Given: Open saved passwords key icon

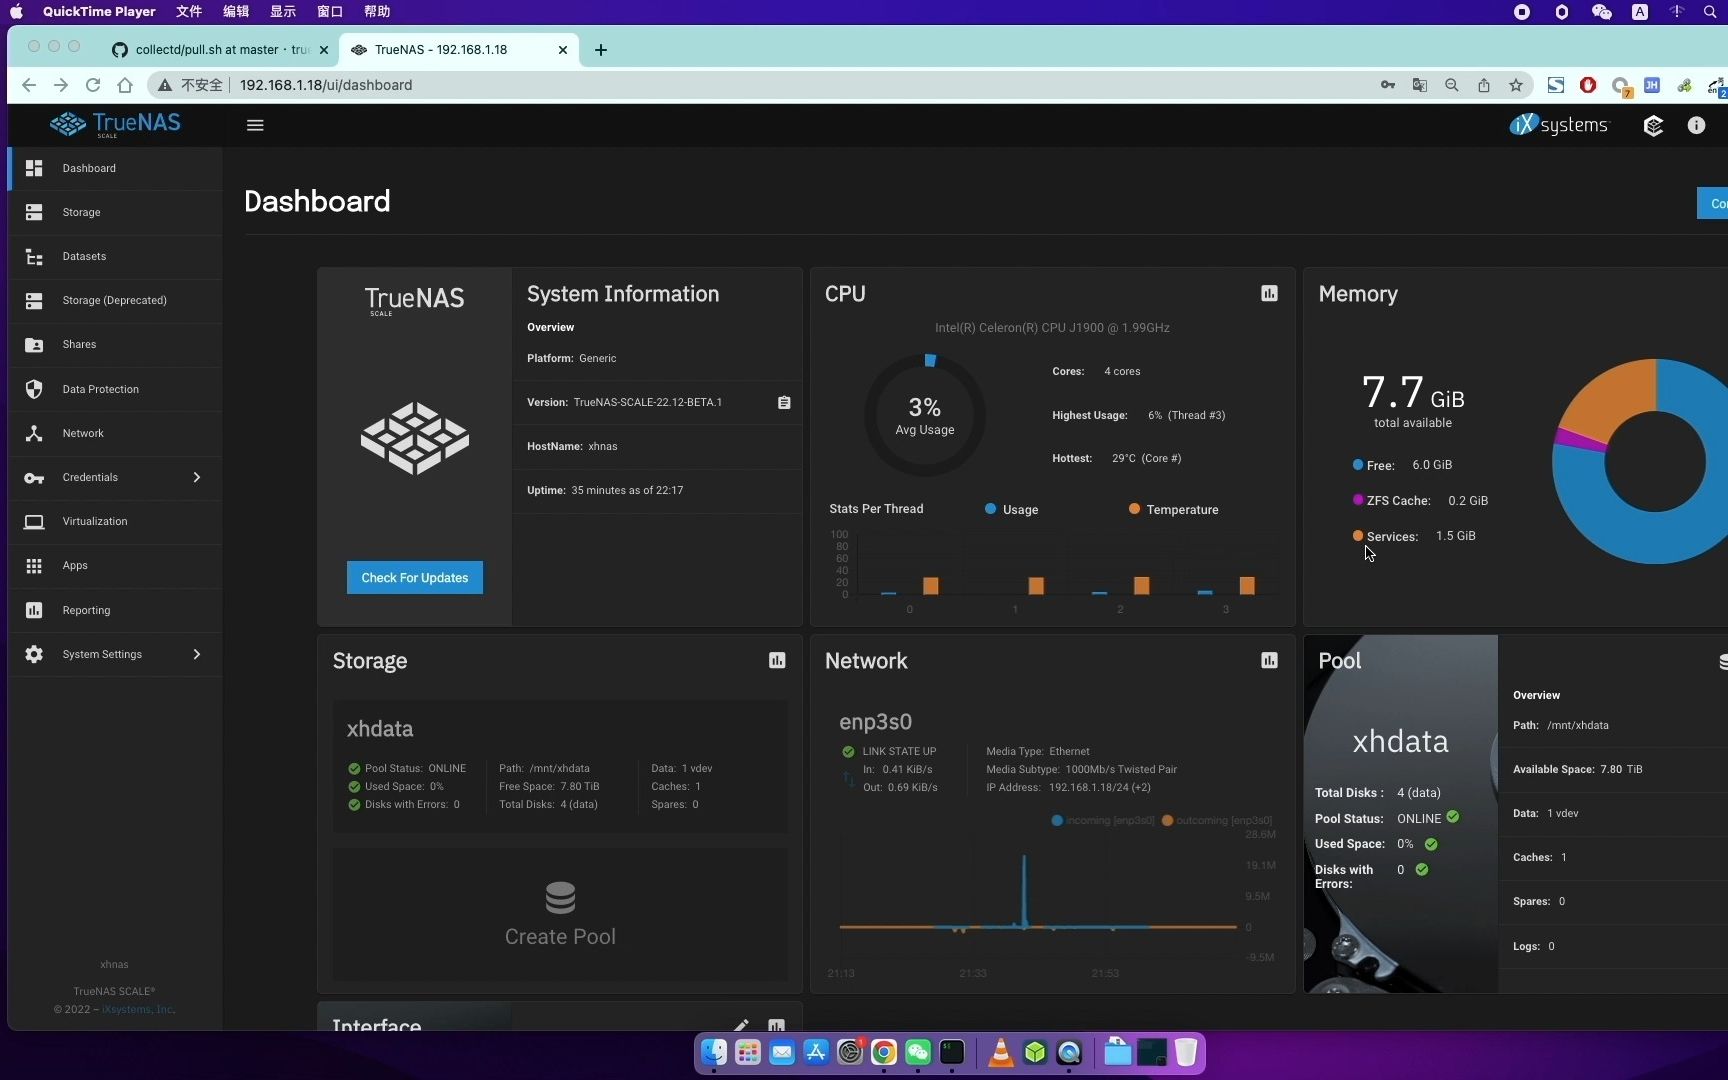Looking at the screenshot, I should 1388,85.
